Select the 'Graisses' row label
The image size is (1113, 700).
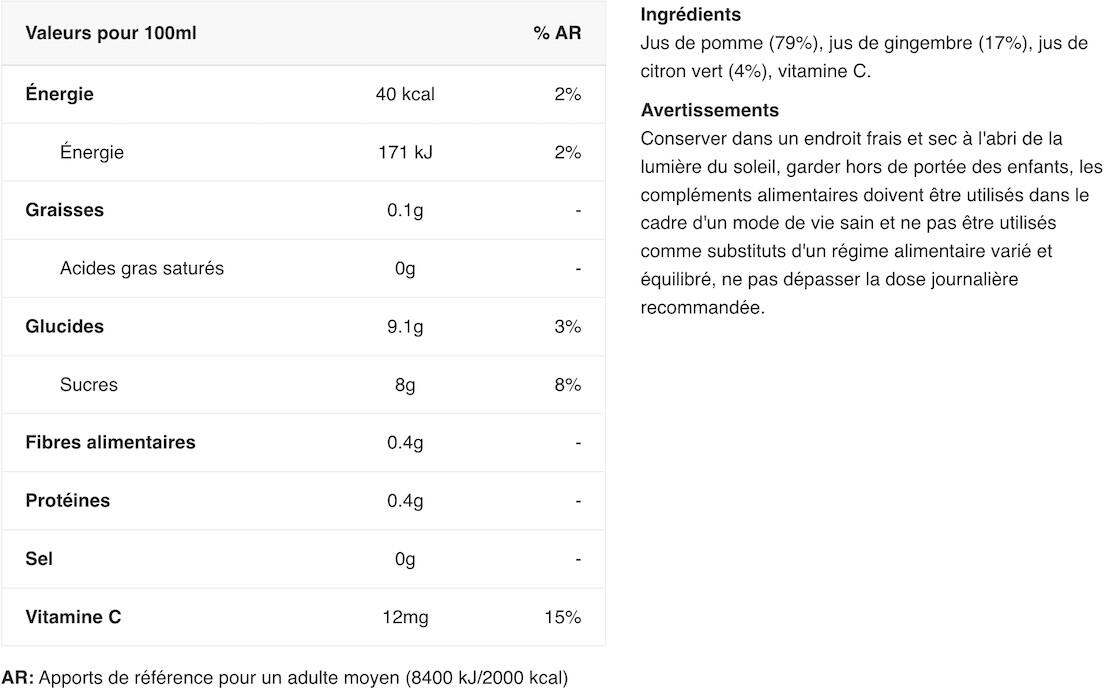[65, 210]
